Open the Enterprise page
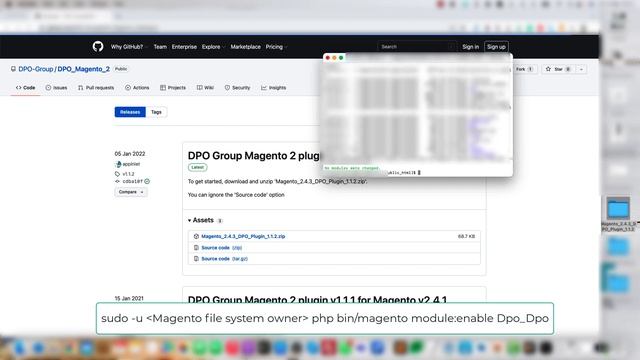640x360 pixels. point(184,47)
